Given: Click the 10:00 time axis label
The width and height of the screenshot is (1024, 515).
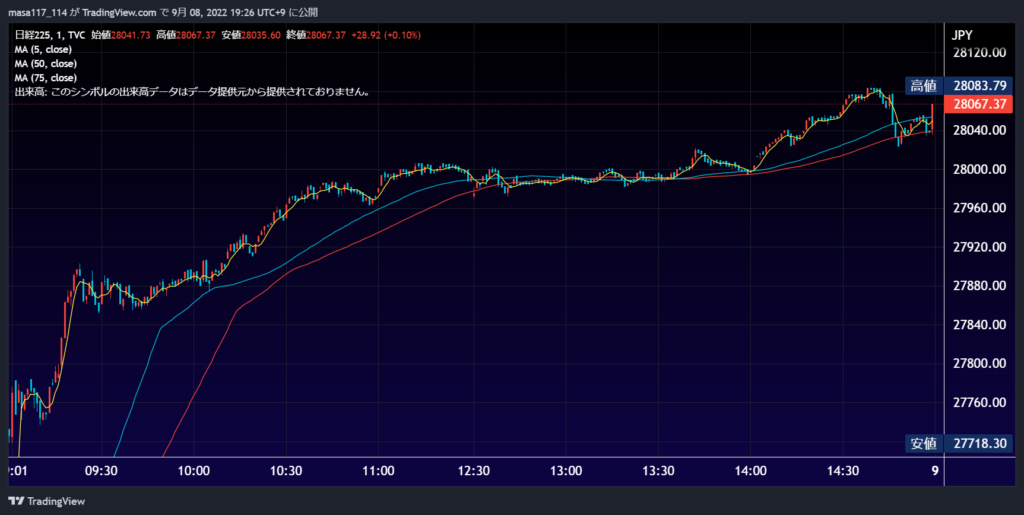Looking at the screenshot, I should coord(194,471).
